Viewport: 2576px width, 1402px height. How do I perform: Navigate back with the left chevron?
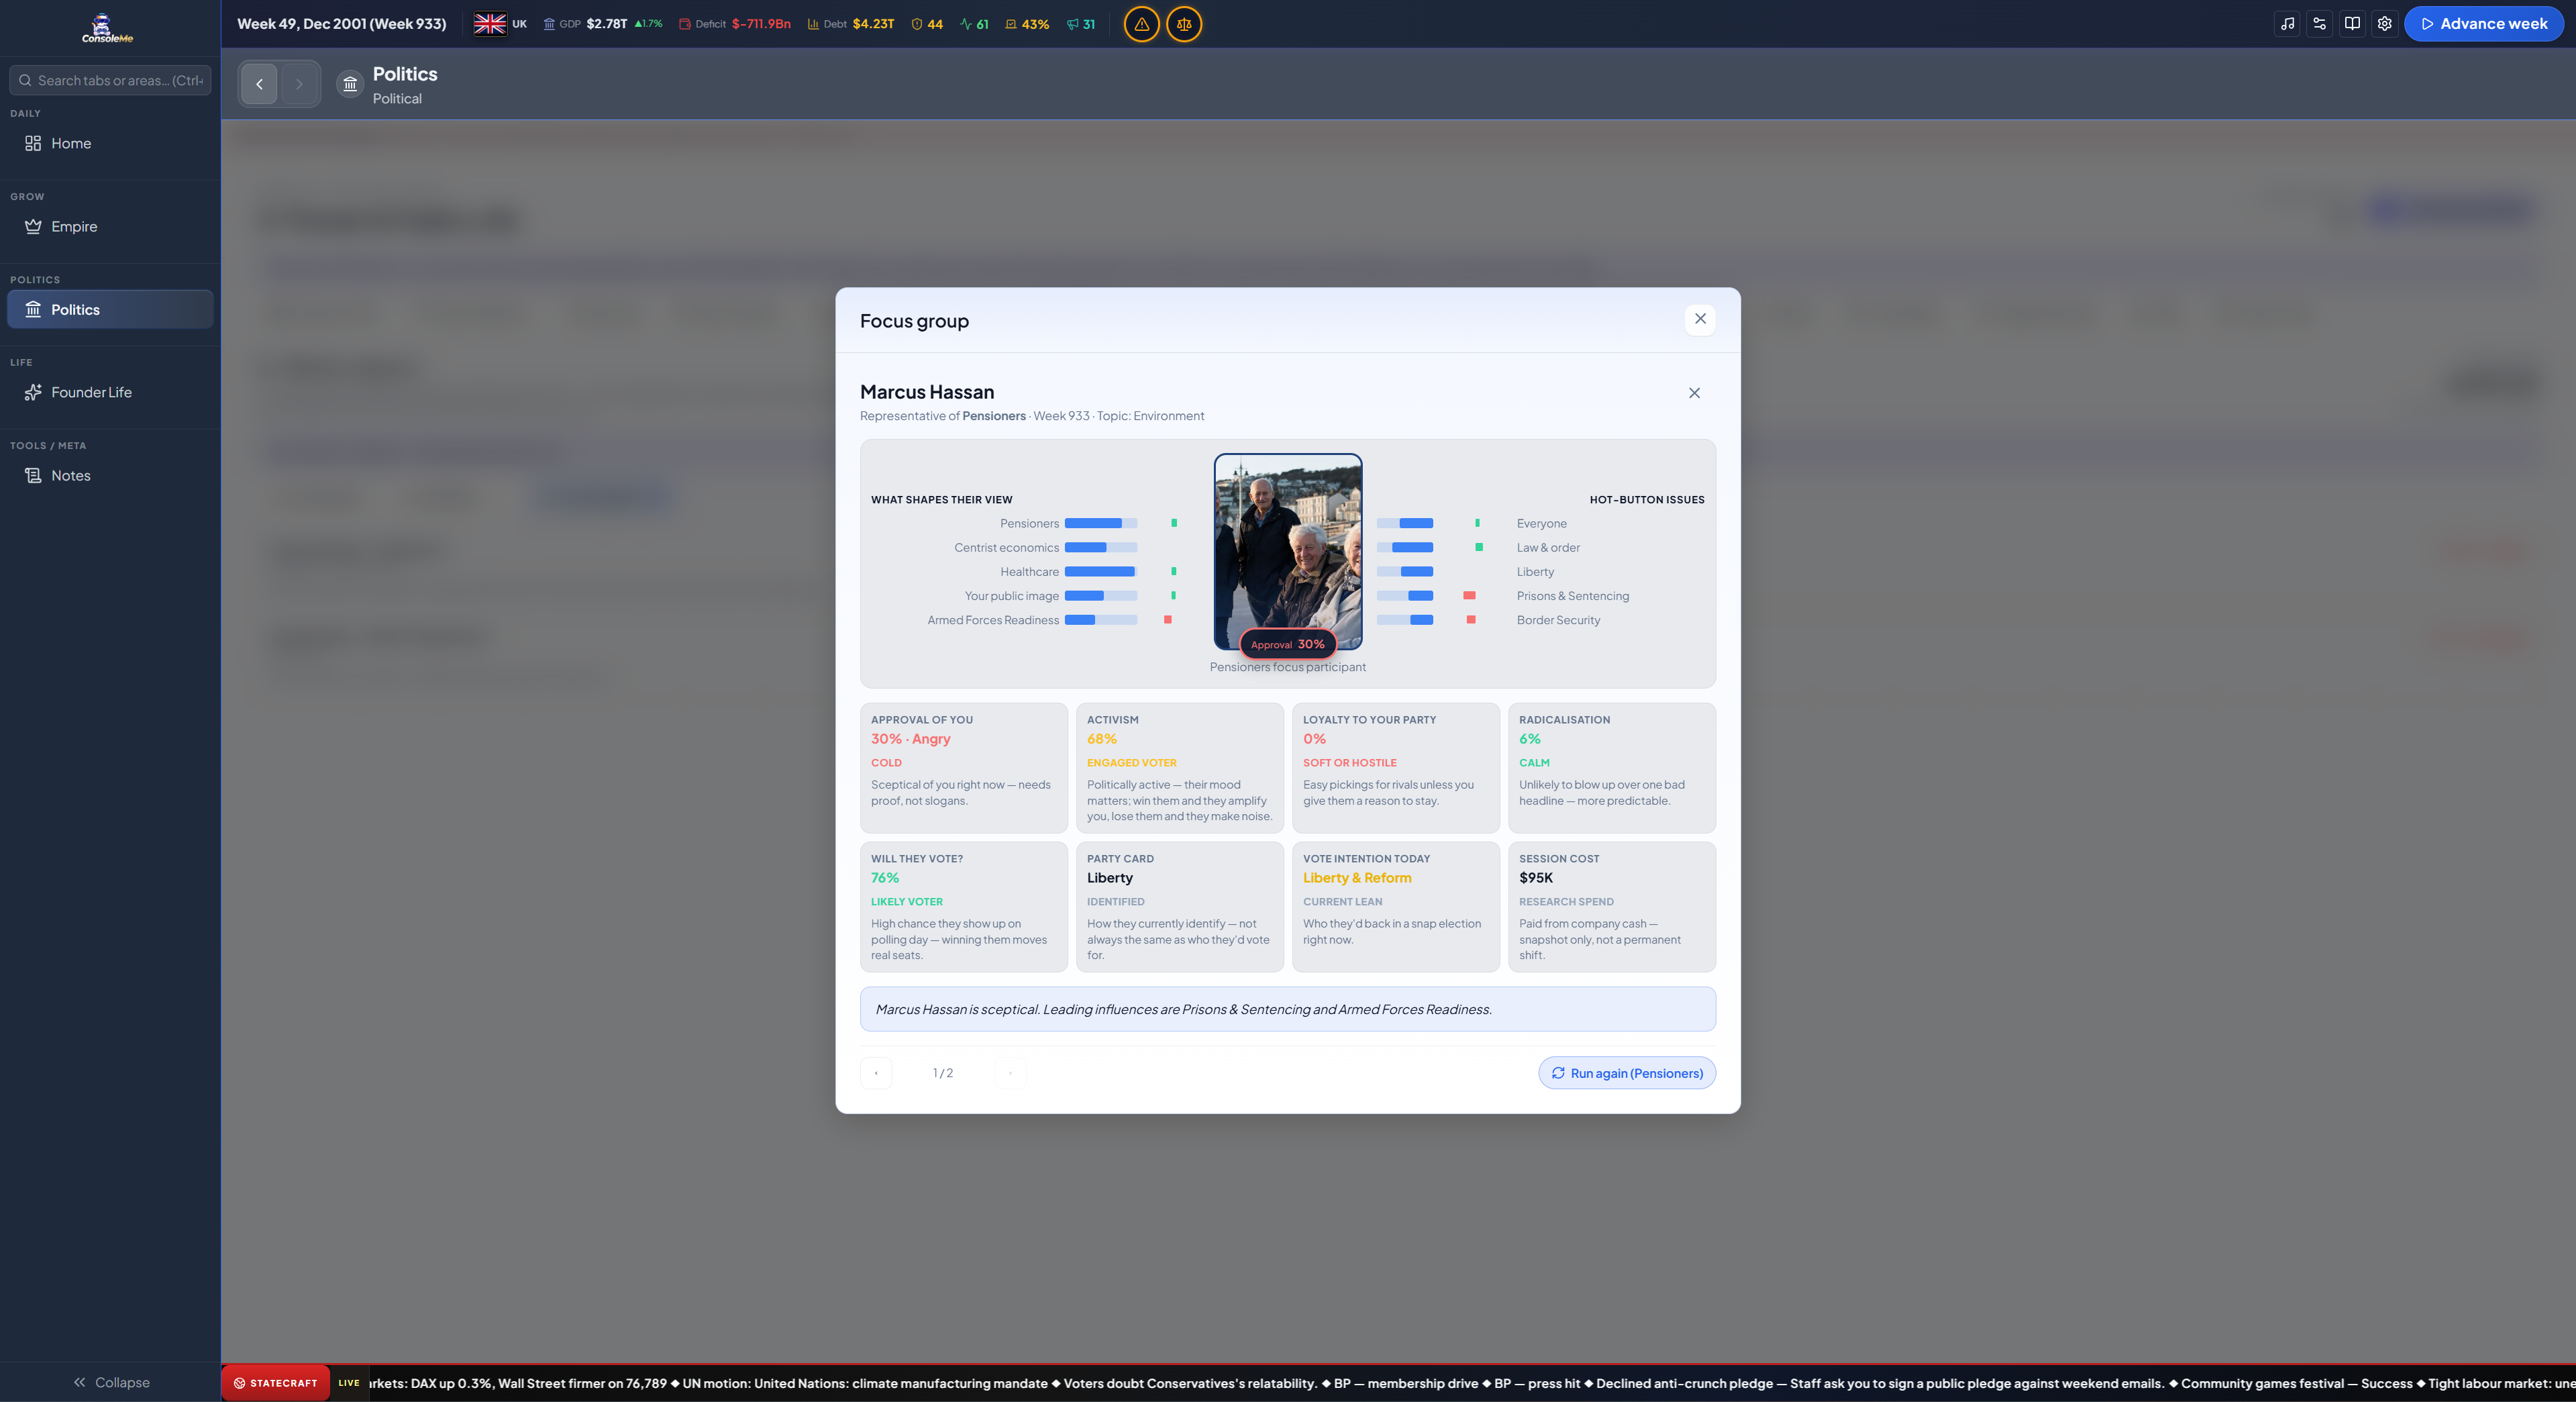[259, 84]
